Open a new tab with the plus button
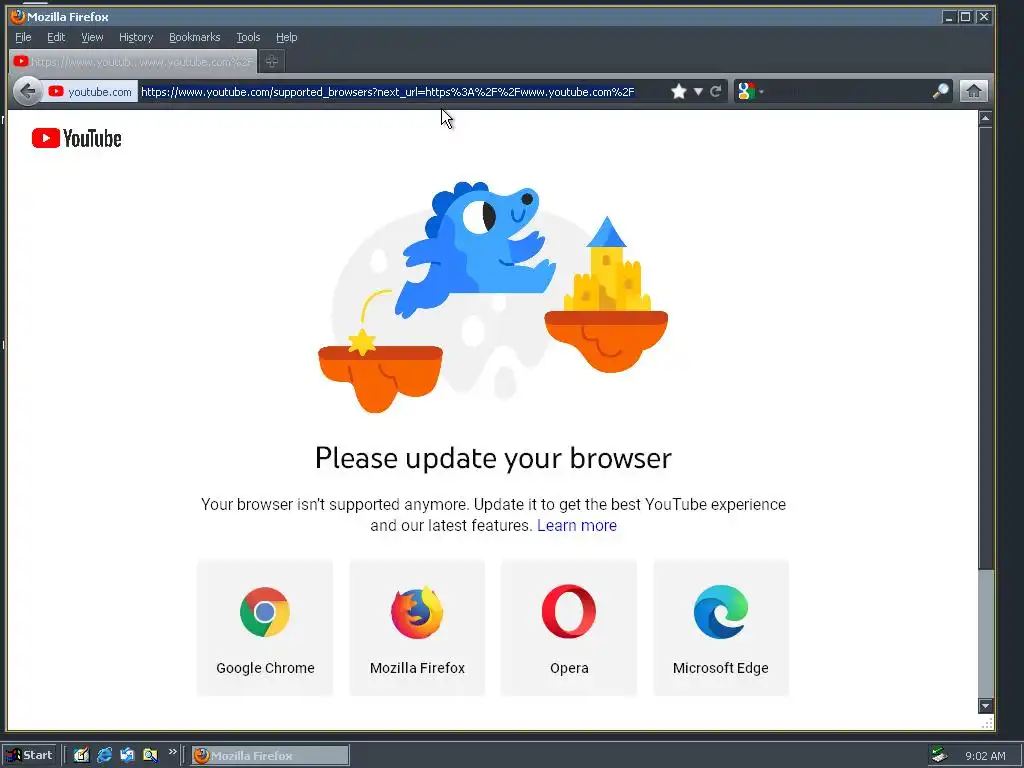The image size is (1024, 768). (272, 61)
